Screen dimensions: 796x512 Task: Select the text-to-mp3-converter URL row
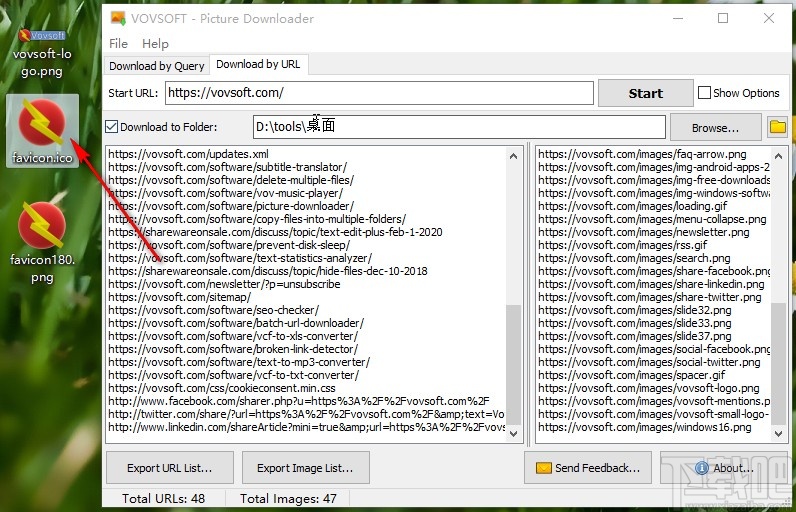[x=306, y=362]
